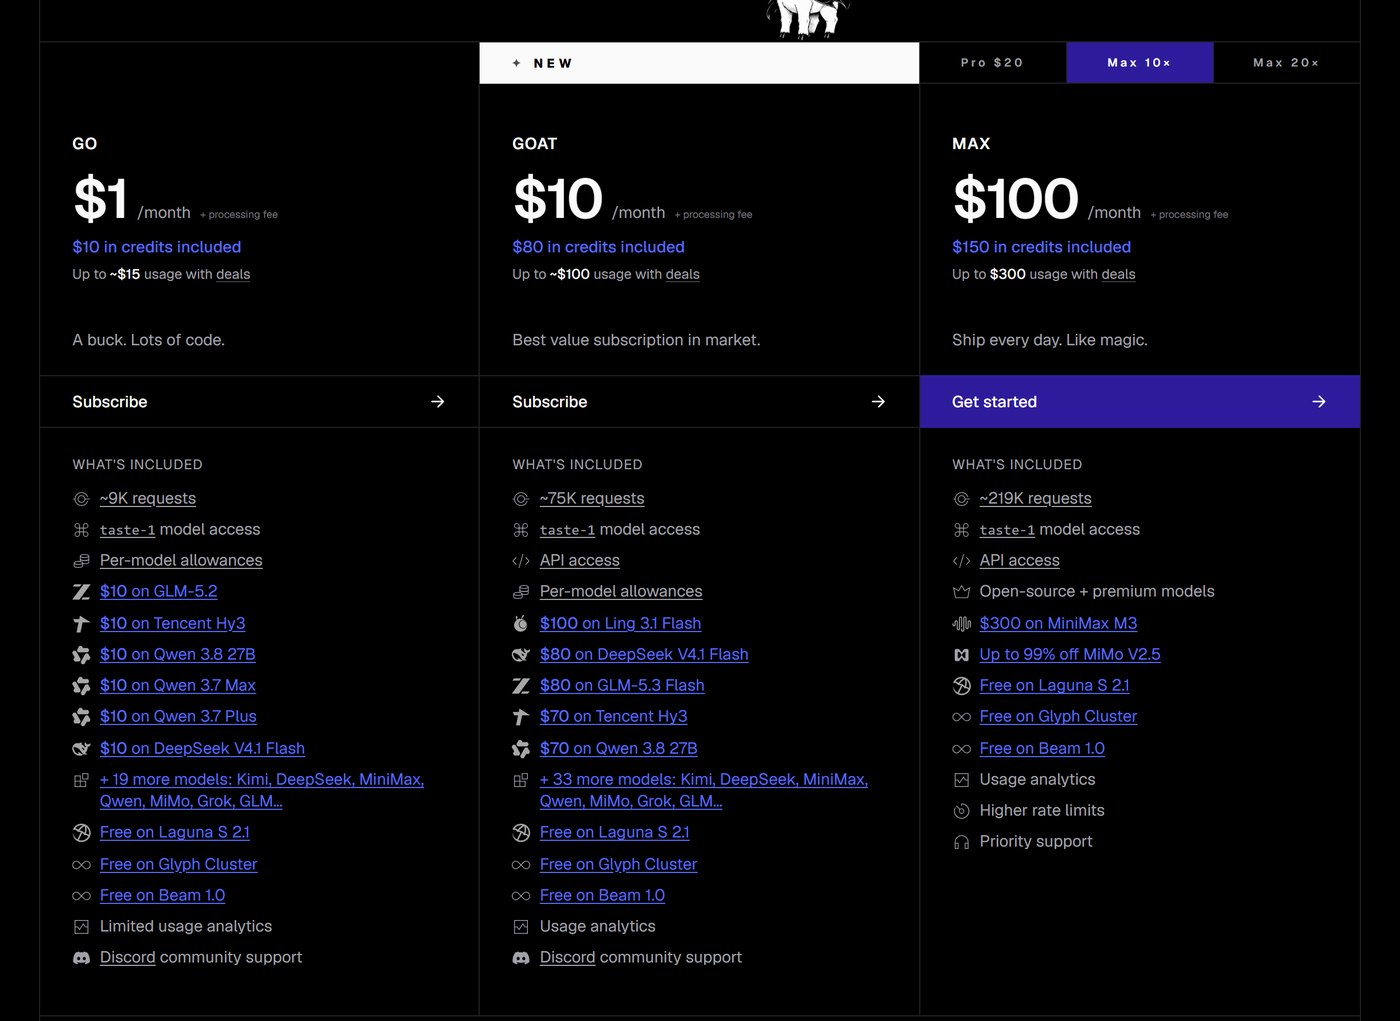Click Up to 99% off MiMo V2.5

click(x=1070, y=654)
